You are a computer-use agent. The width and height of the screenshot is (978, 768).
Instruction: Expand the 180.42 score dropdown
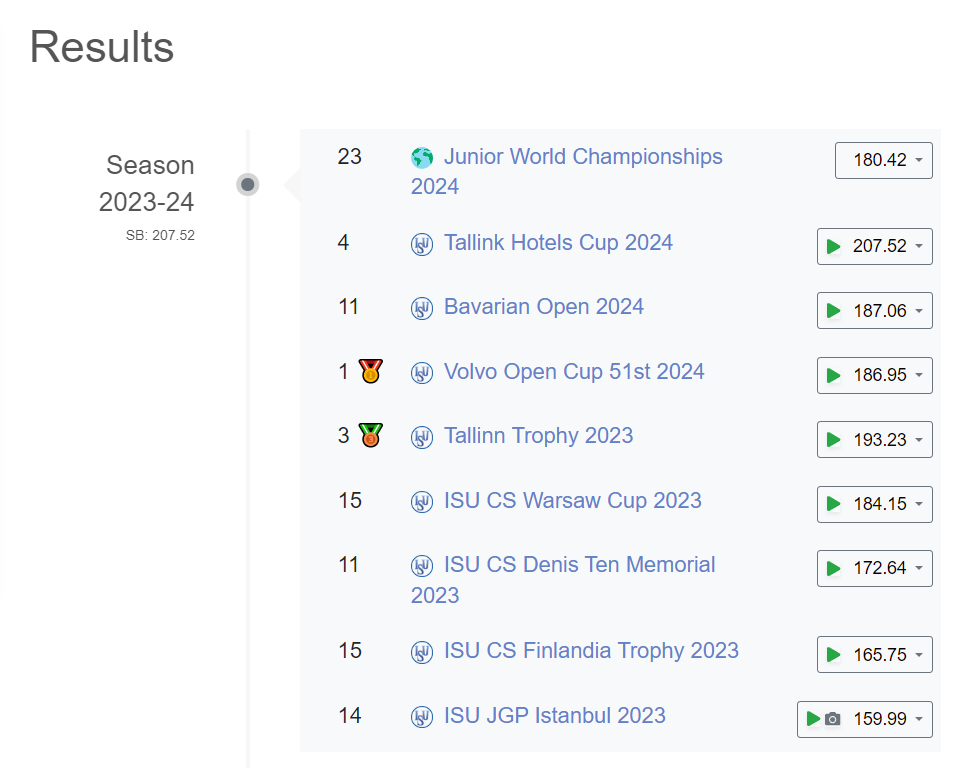pyautogui.click(x=884, y=160)
